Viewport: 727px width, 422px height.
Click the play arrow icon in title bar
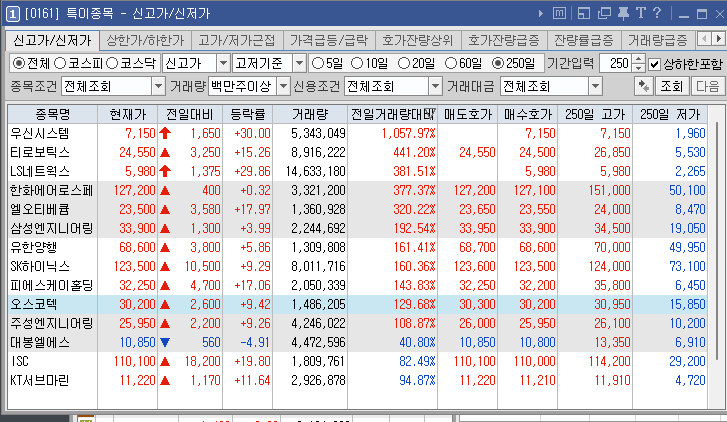click(541, 13)
